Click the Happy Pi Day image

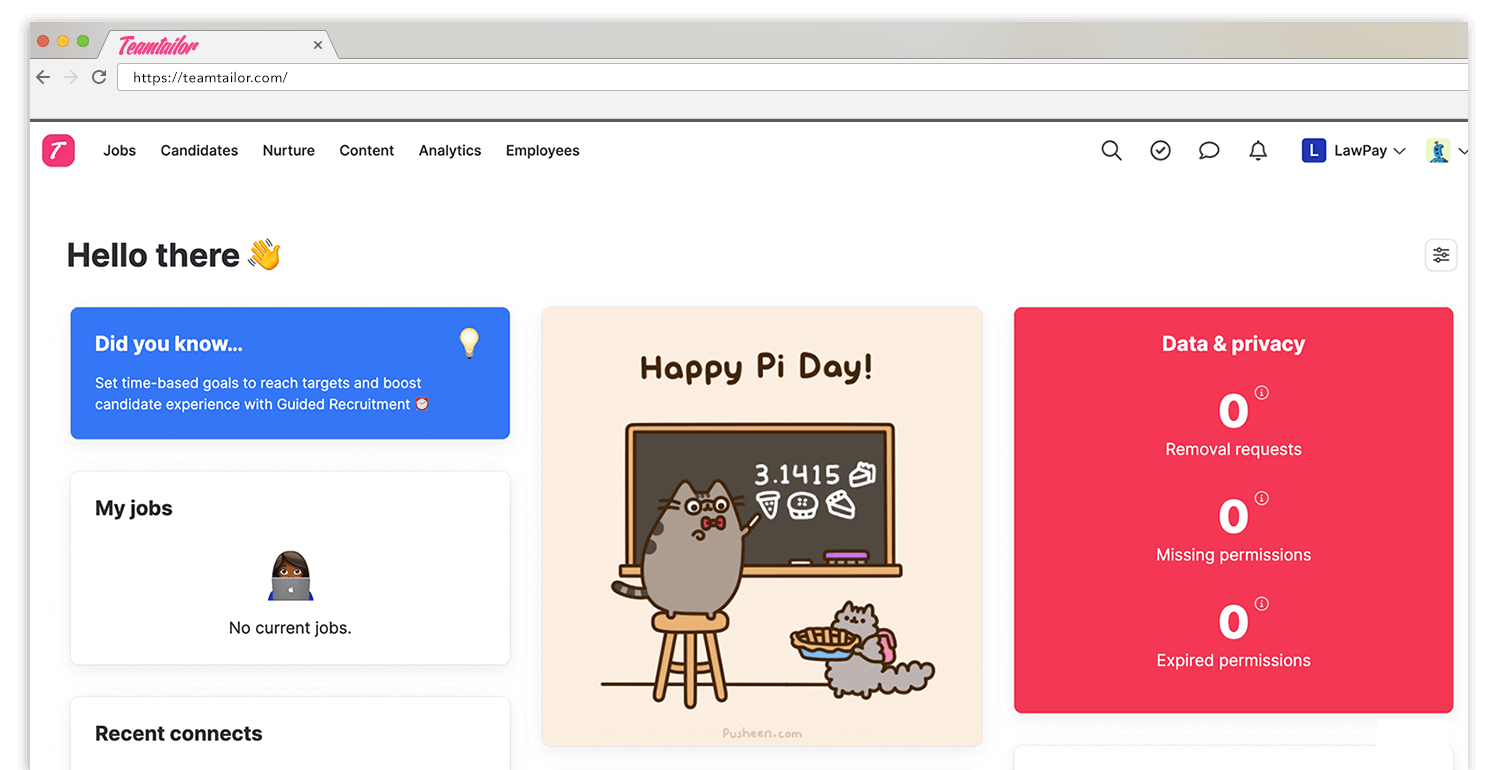761,526
